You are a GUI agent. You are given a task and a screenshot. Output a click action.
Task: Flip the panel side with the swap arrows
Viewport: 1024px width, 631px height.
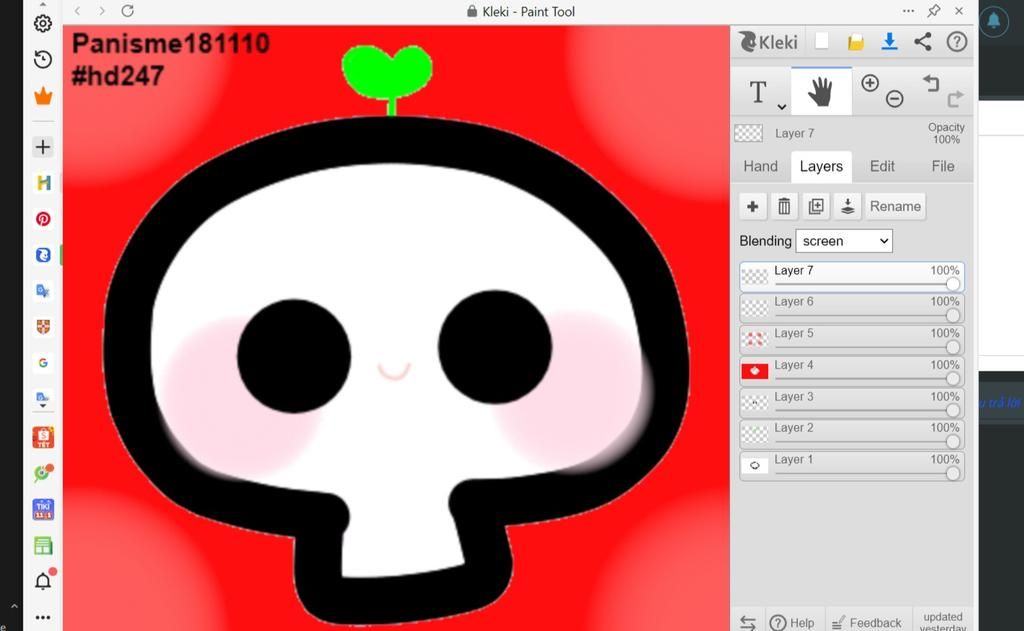tap(748, 623)
